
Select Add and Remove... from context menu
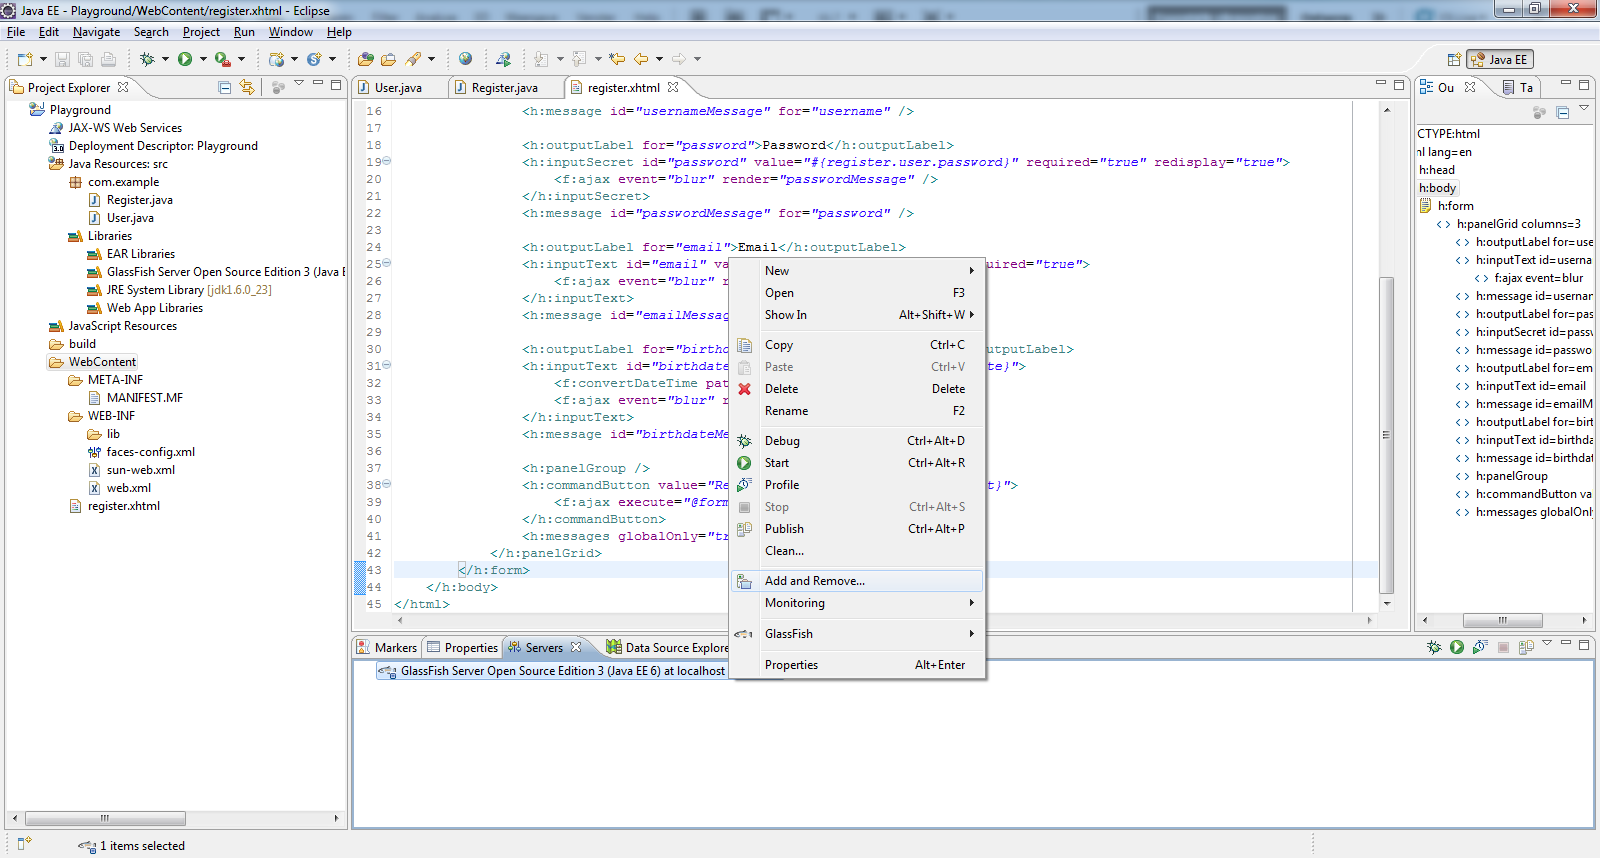coord(814,581)
